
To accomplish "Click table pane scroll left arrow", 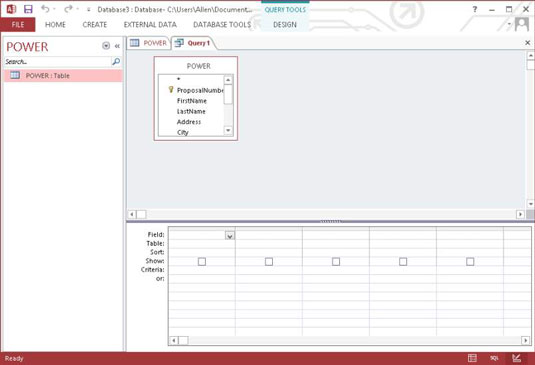I will coord(132,215).
